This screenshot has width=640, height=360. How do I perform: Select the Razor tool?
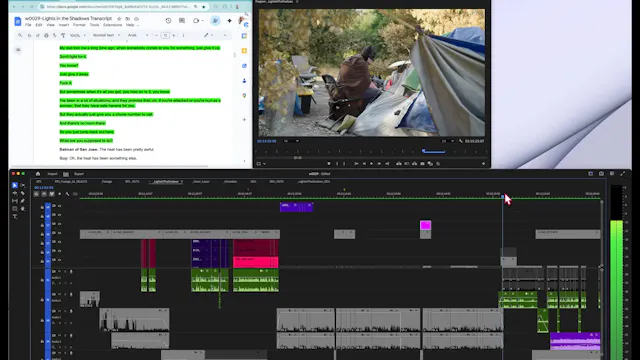(x=22, y=193)
